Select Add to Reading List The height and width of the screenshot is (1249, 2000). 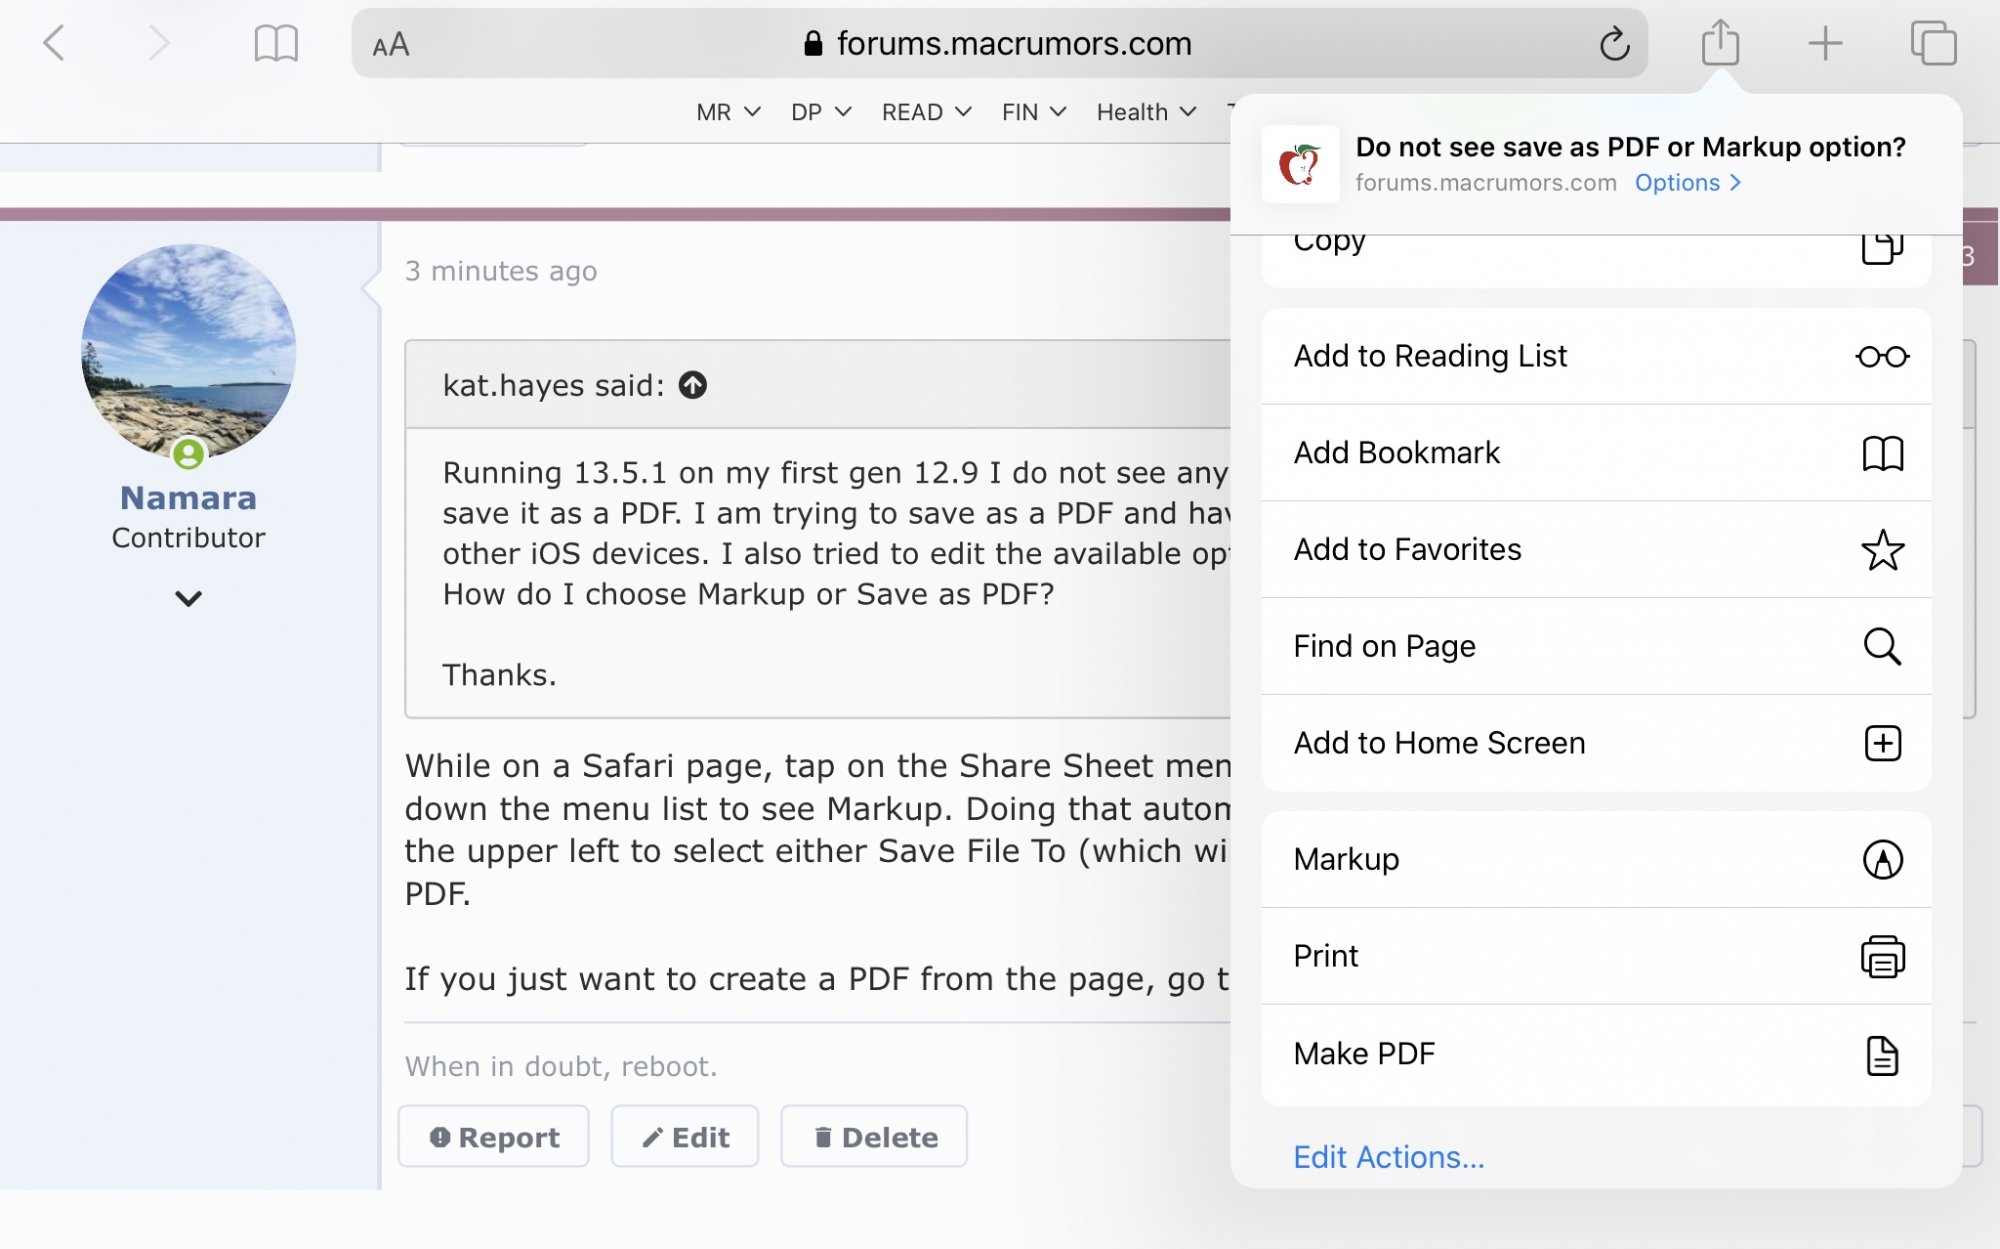pos(1596,356)
